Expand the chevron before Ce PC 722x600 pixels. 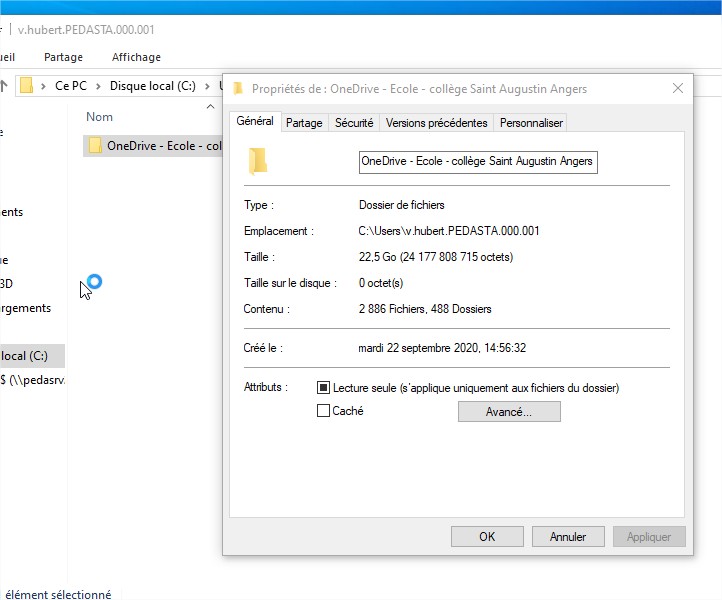pos(43,86)
